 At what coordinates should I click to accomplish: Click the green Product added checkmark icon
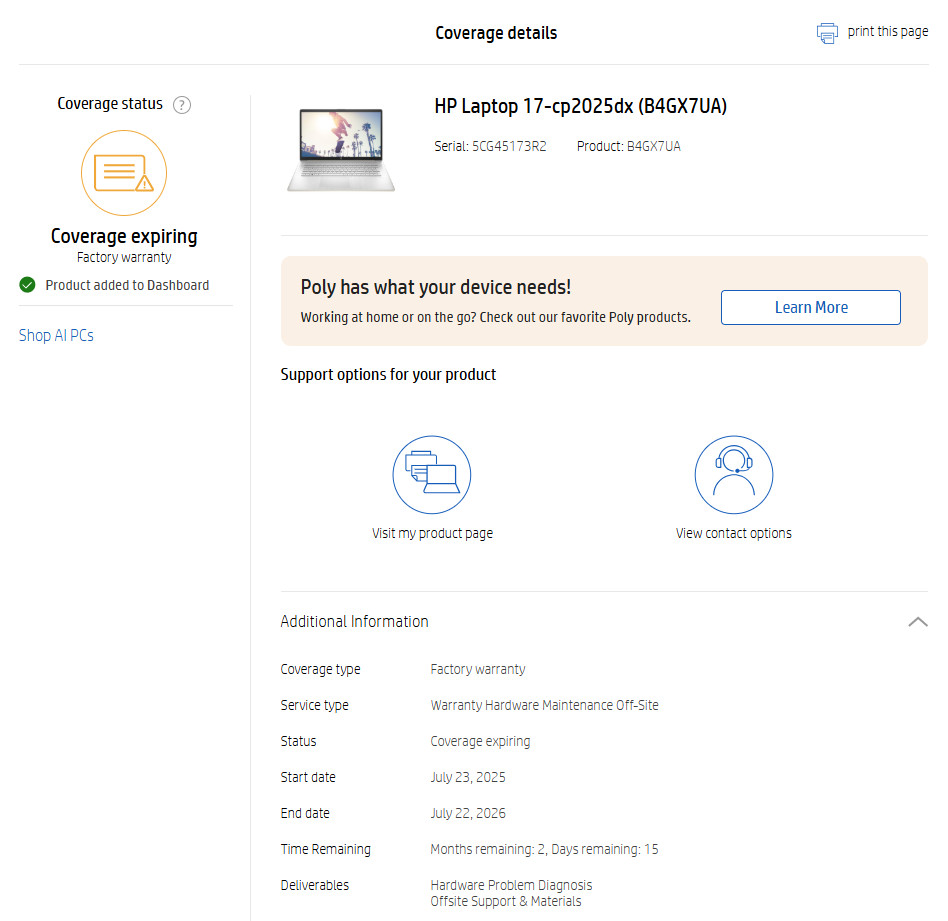coord(27,285)
